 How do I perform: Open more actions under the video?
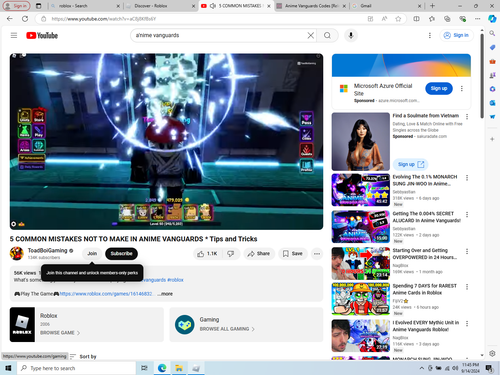[317, 254]
